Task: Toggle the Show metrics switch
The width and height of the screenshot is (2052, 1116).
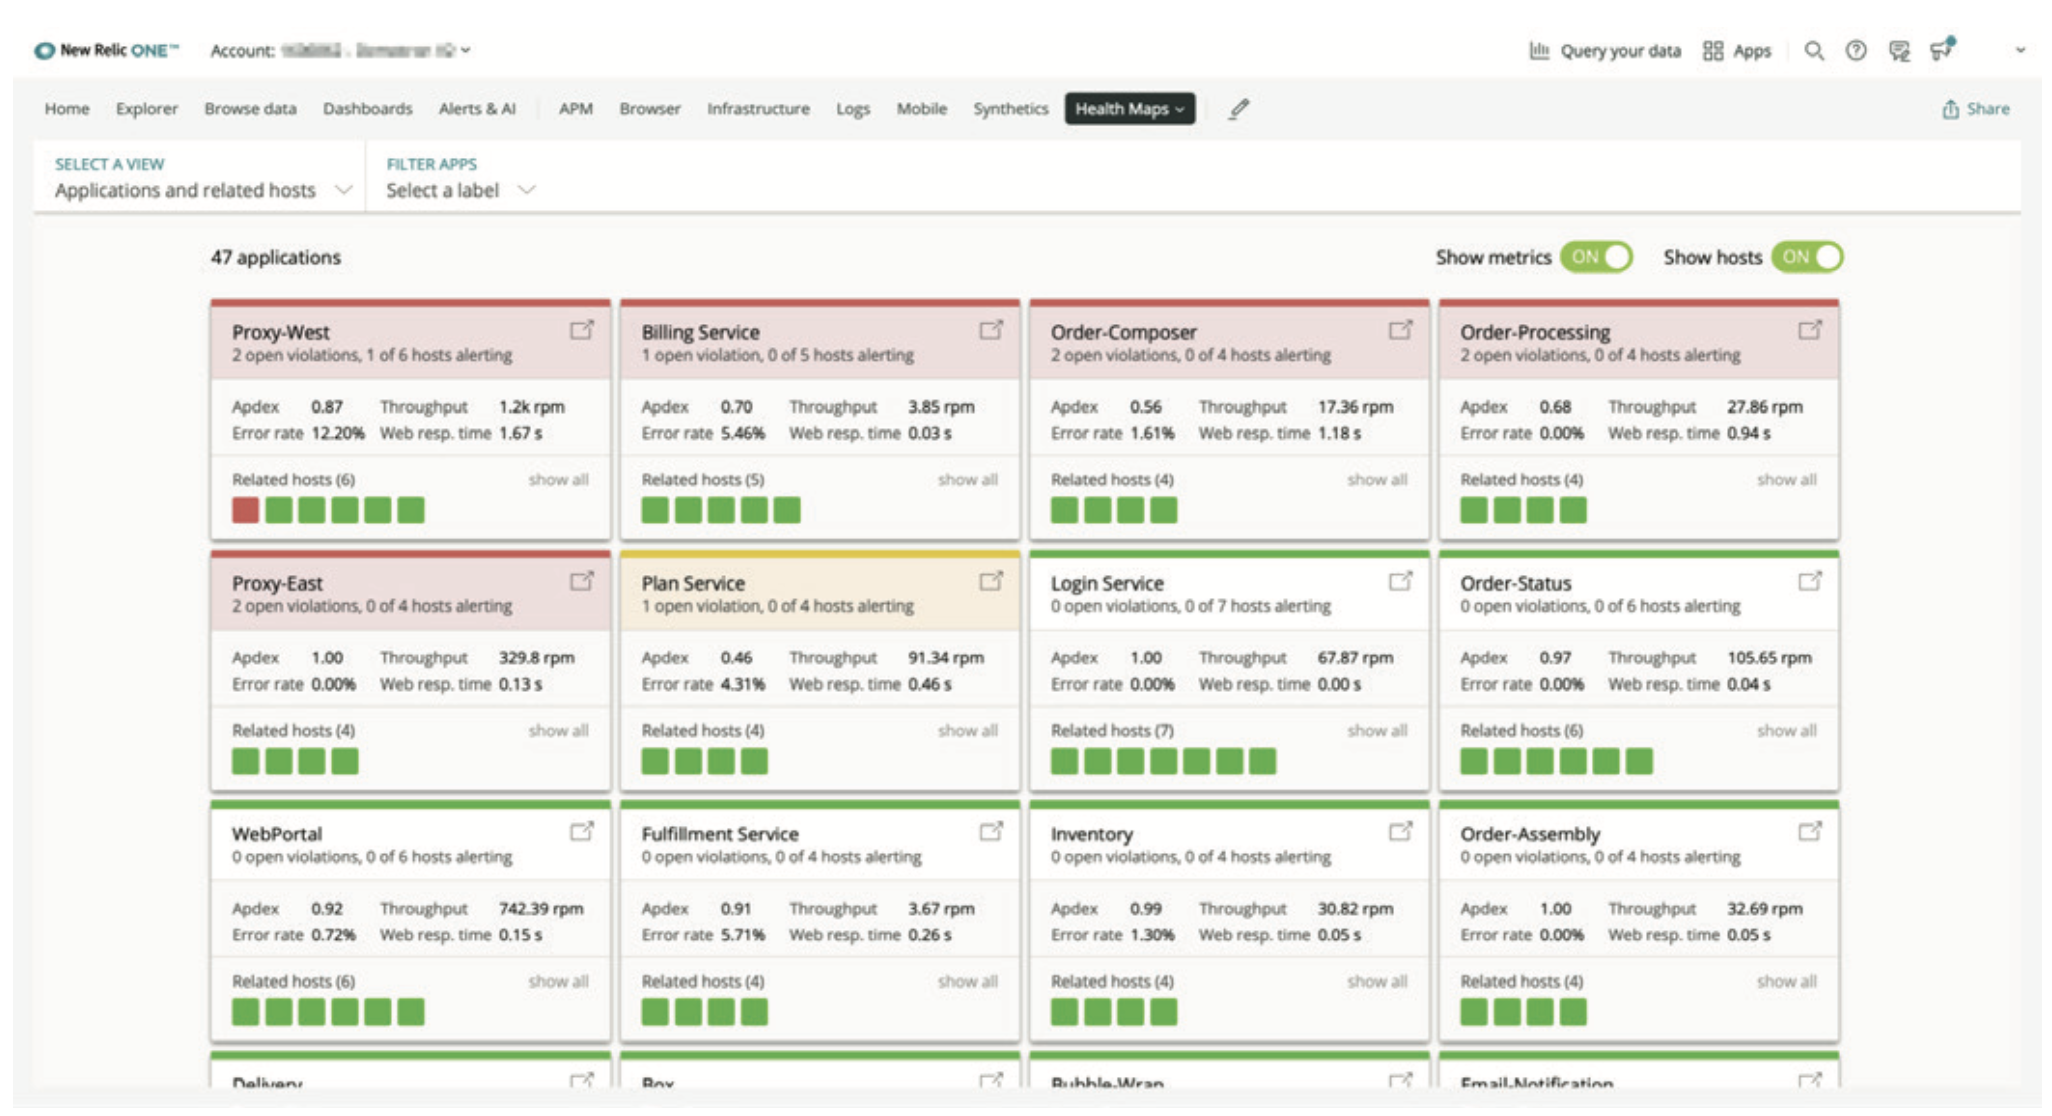Action: coord(1596,257)
